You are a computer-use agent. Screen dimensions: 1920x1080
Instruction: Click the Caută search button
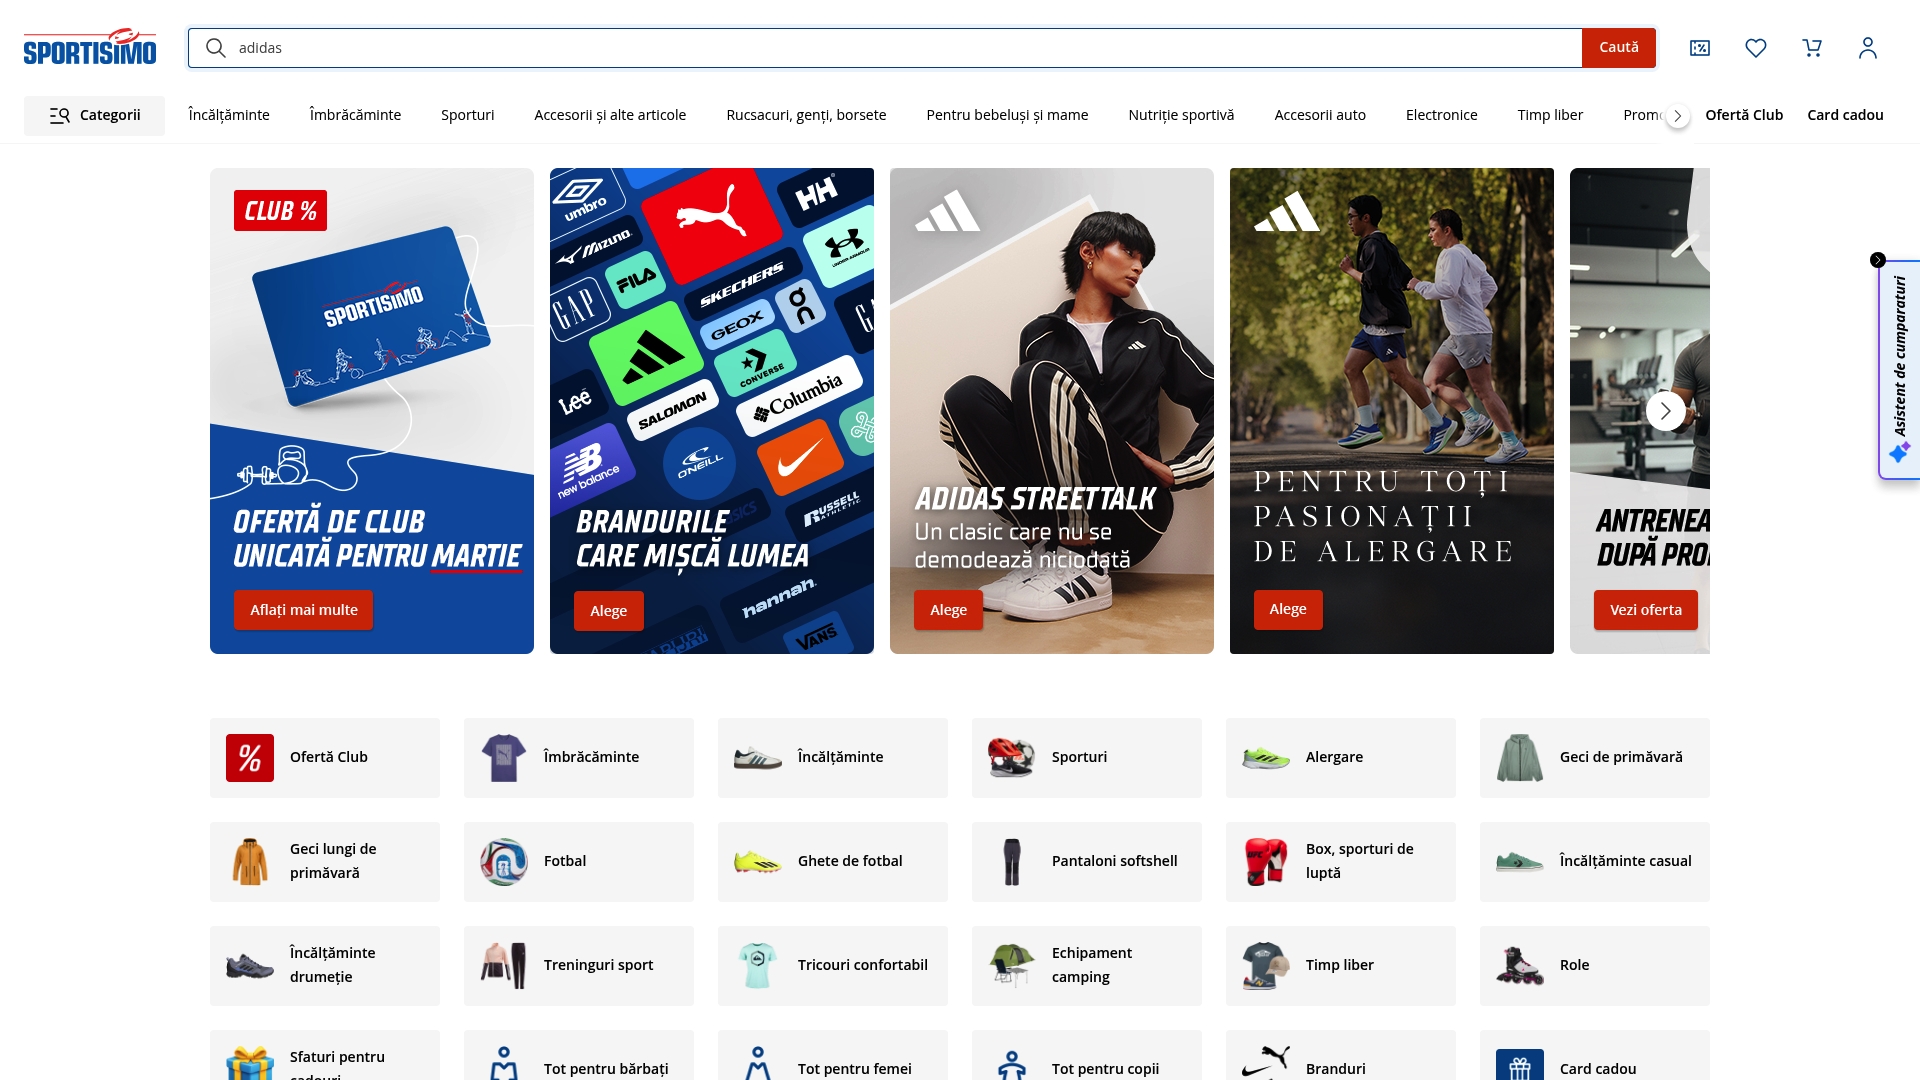pos(1619,48)
